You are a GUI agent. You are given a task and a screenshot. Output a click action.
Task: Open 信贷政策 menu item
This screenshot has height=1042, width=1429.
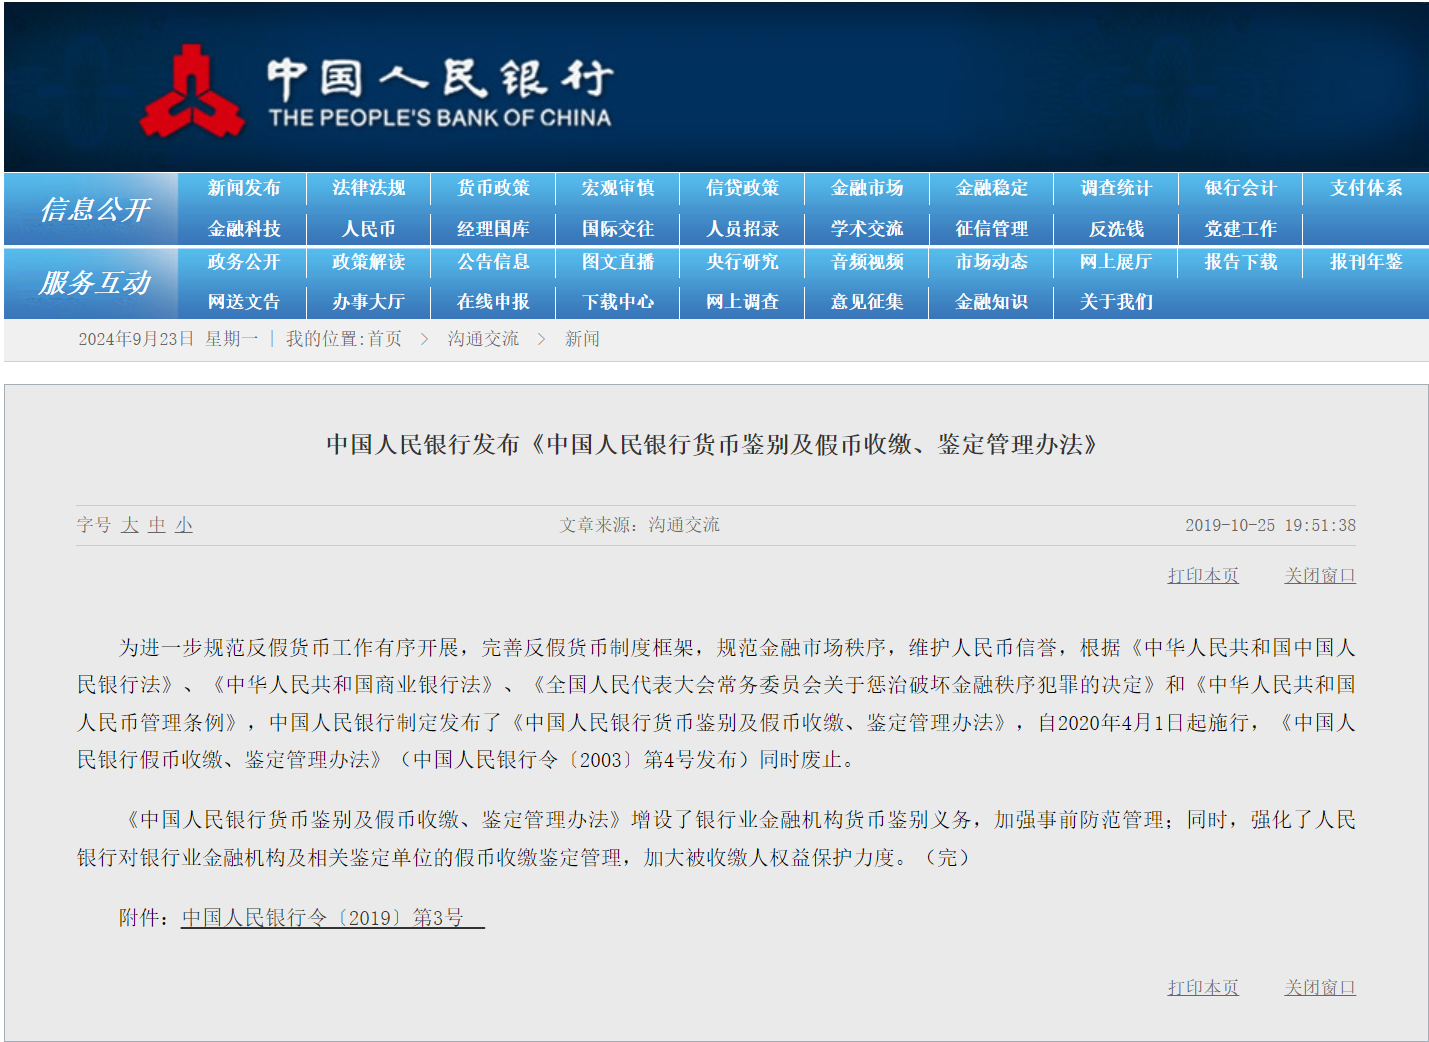(x=742, y=188)
